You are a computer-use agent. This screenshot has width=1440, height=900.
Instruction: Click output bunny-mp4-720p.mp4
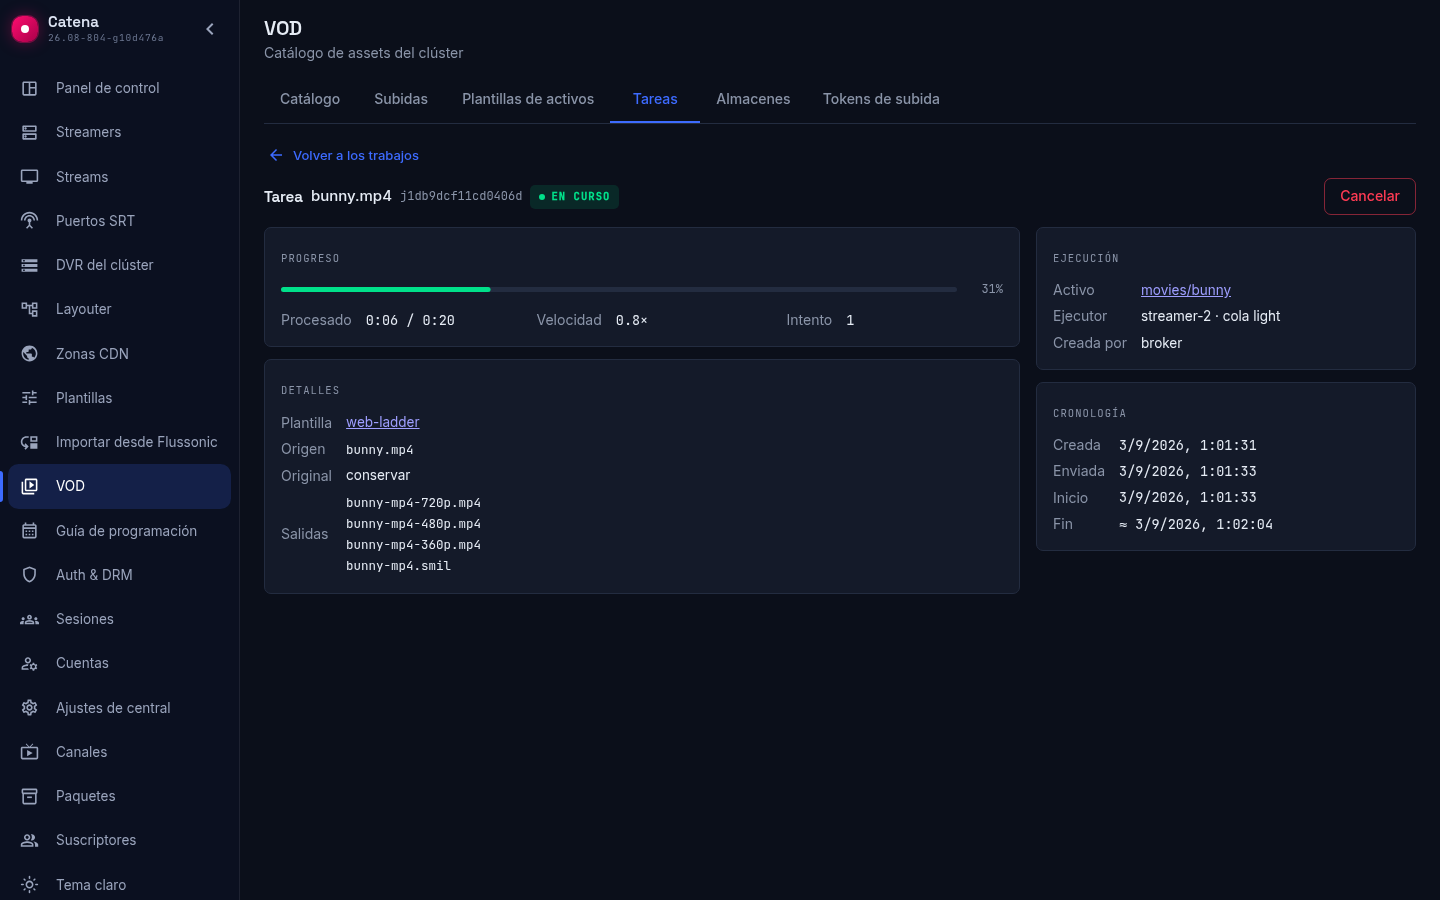point(413,503)
